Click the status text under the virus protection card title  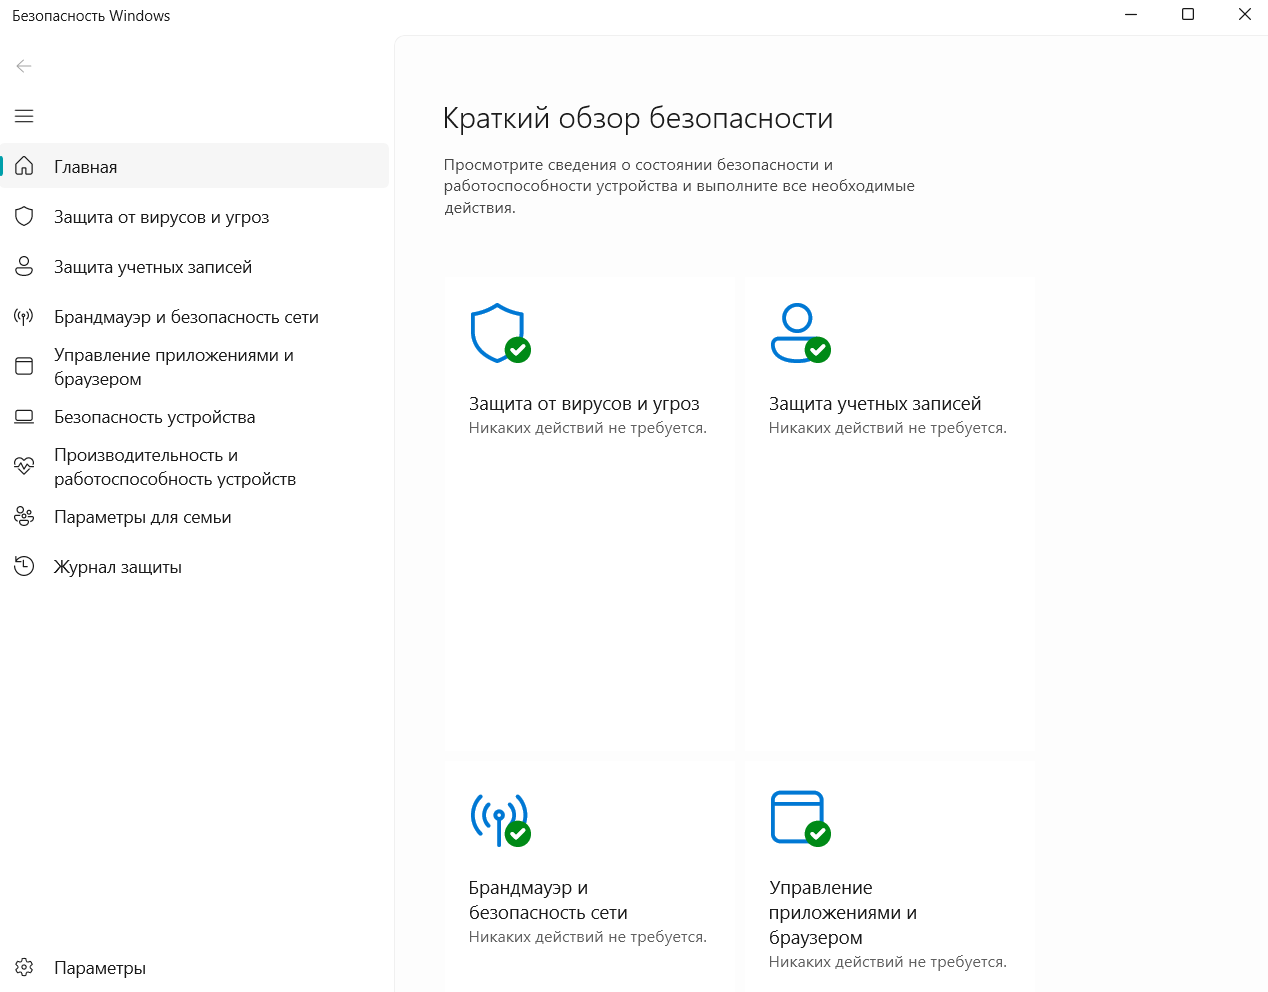click(588, 428)
